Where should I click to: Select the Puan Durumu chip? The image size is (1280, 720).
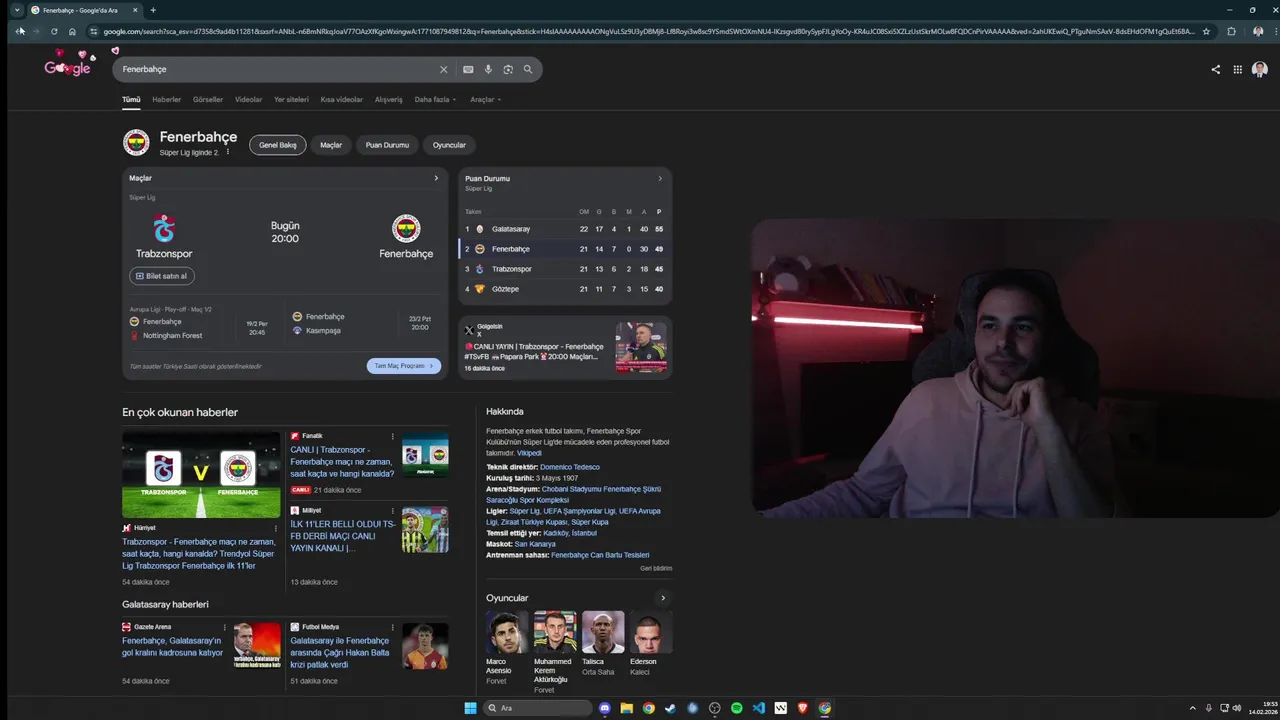click(x=387, y=145)
